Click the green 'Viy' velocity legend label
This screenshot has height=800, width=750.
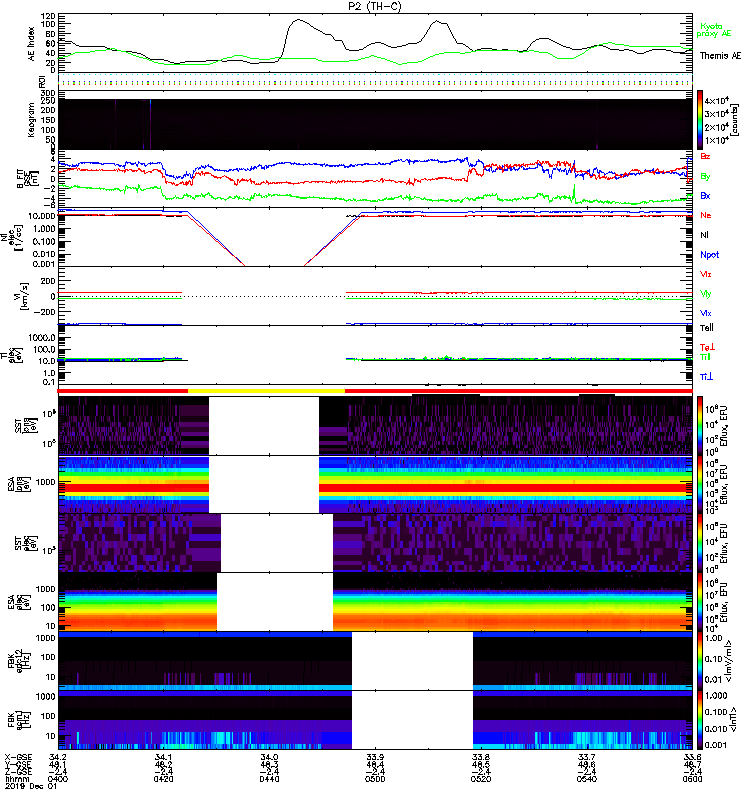tap(705, 294)
